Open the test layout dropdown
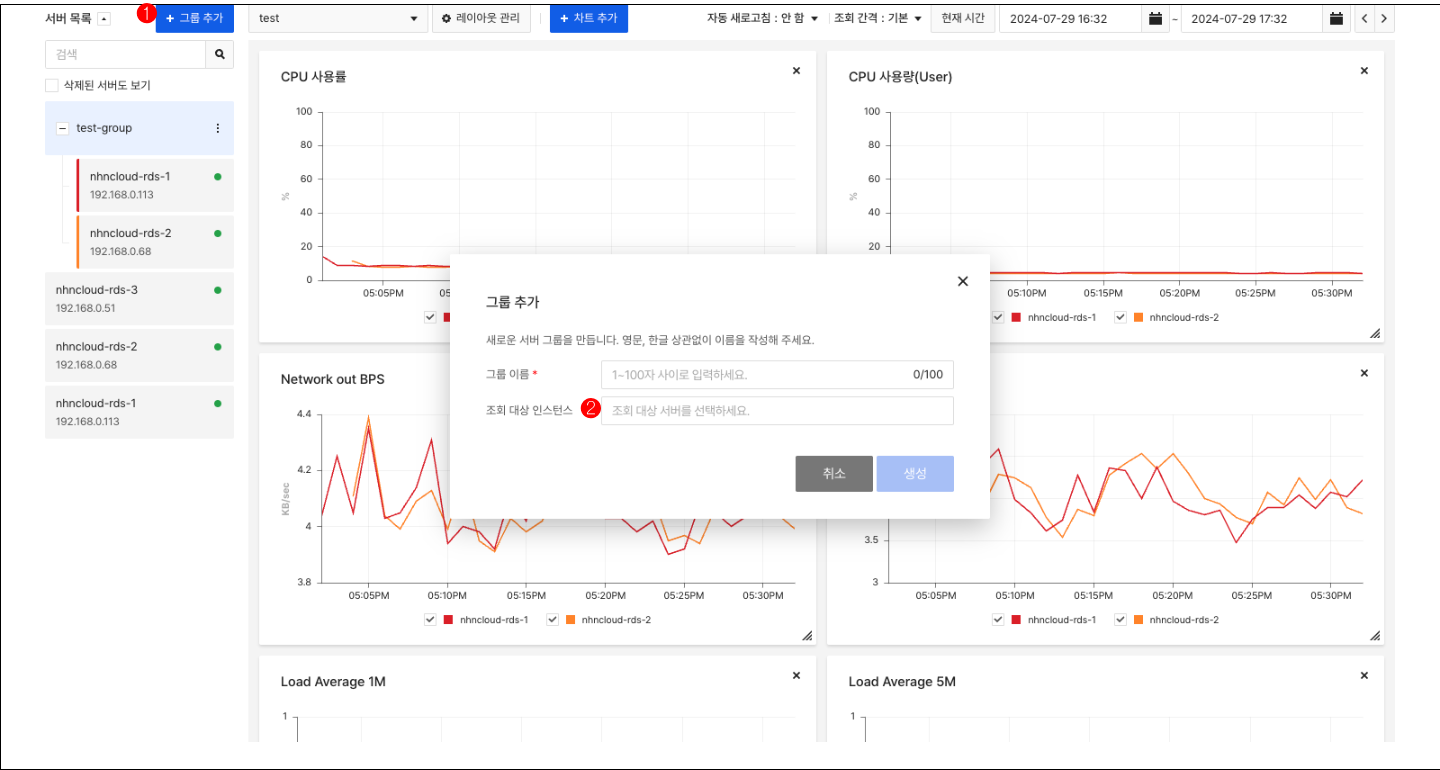The height and width of the screenshot is (770, 1440). pyautogui.click(x=338, y=19)
